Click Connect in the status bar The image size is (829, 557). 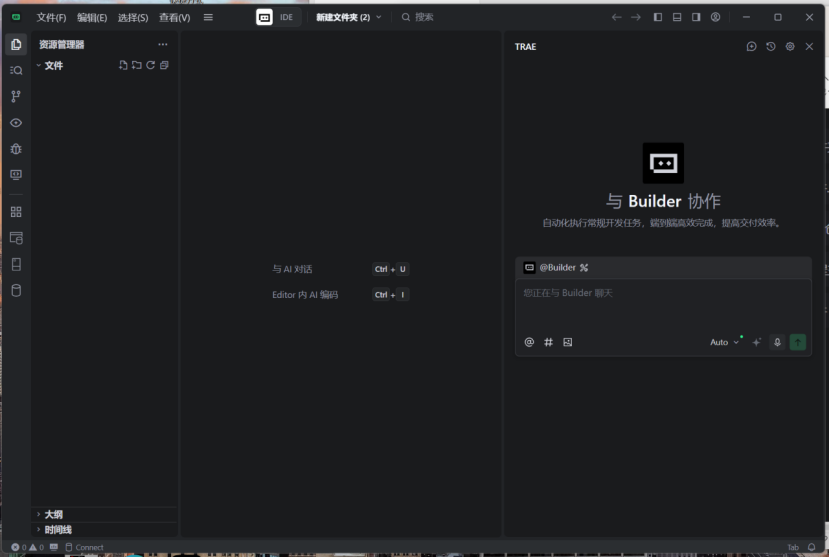coord(85,547)
